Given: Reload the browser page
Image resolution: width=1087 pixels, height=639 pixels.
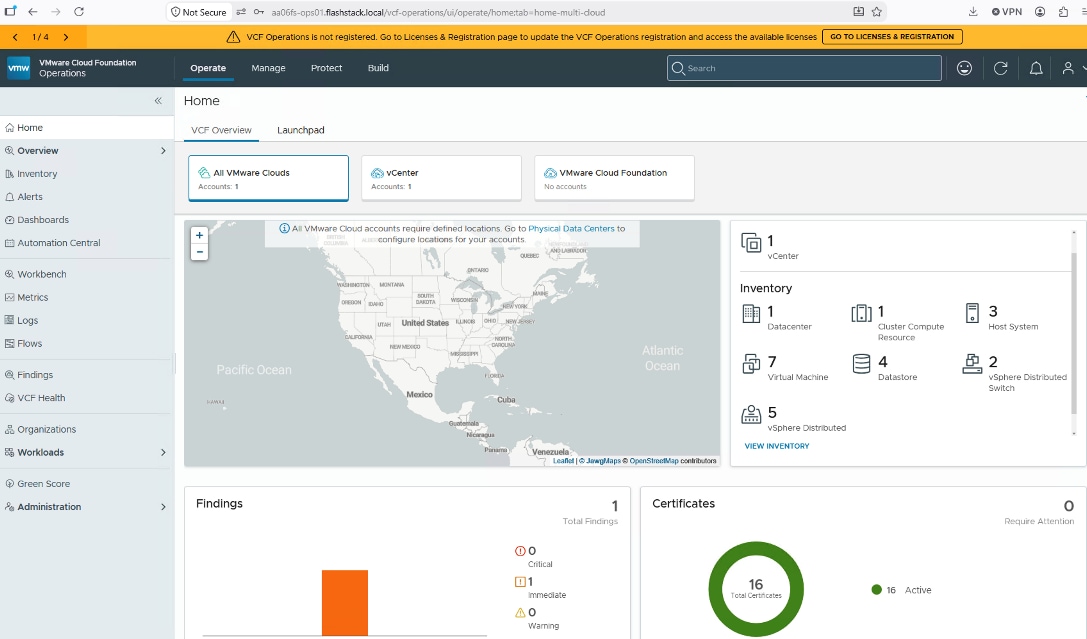Looking at the screenshot, I should [79, 12].
